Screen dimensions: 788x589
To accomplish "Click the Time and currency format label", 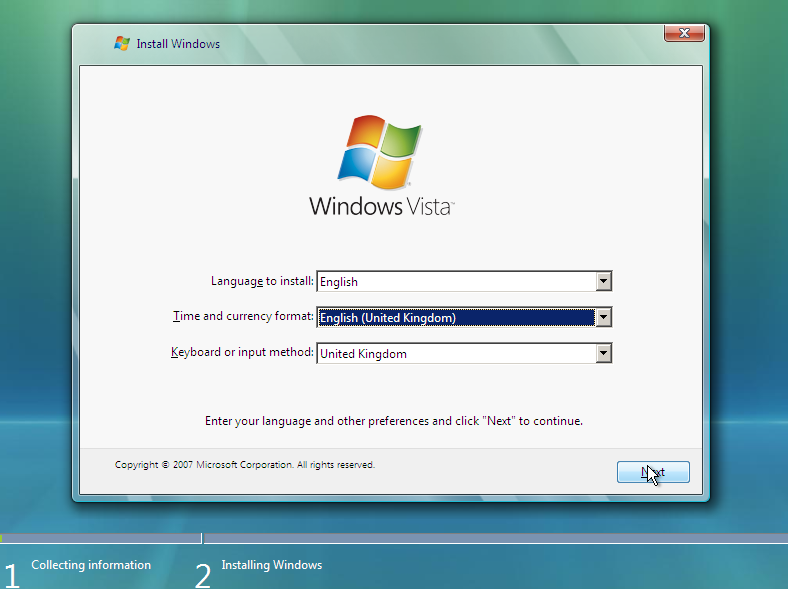I will click(243, 316).
